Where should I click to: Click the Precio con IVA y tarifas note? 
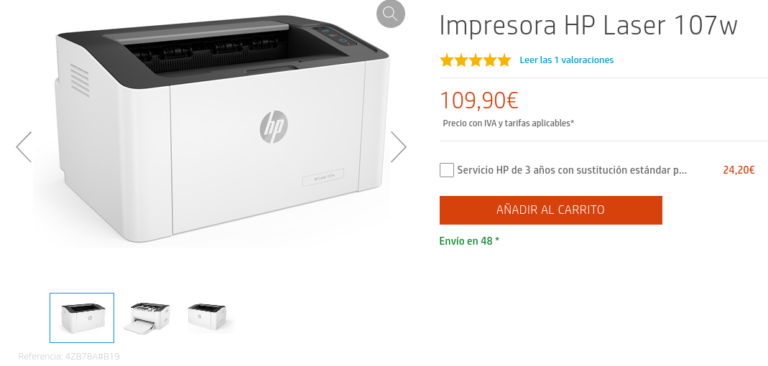(508, 123)
